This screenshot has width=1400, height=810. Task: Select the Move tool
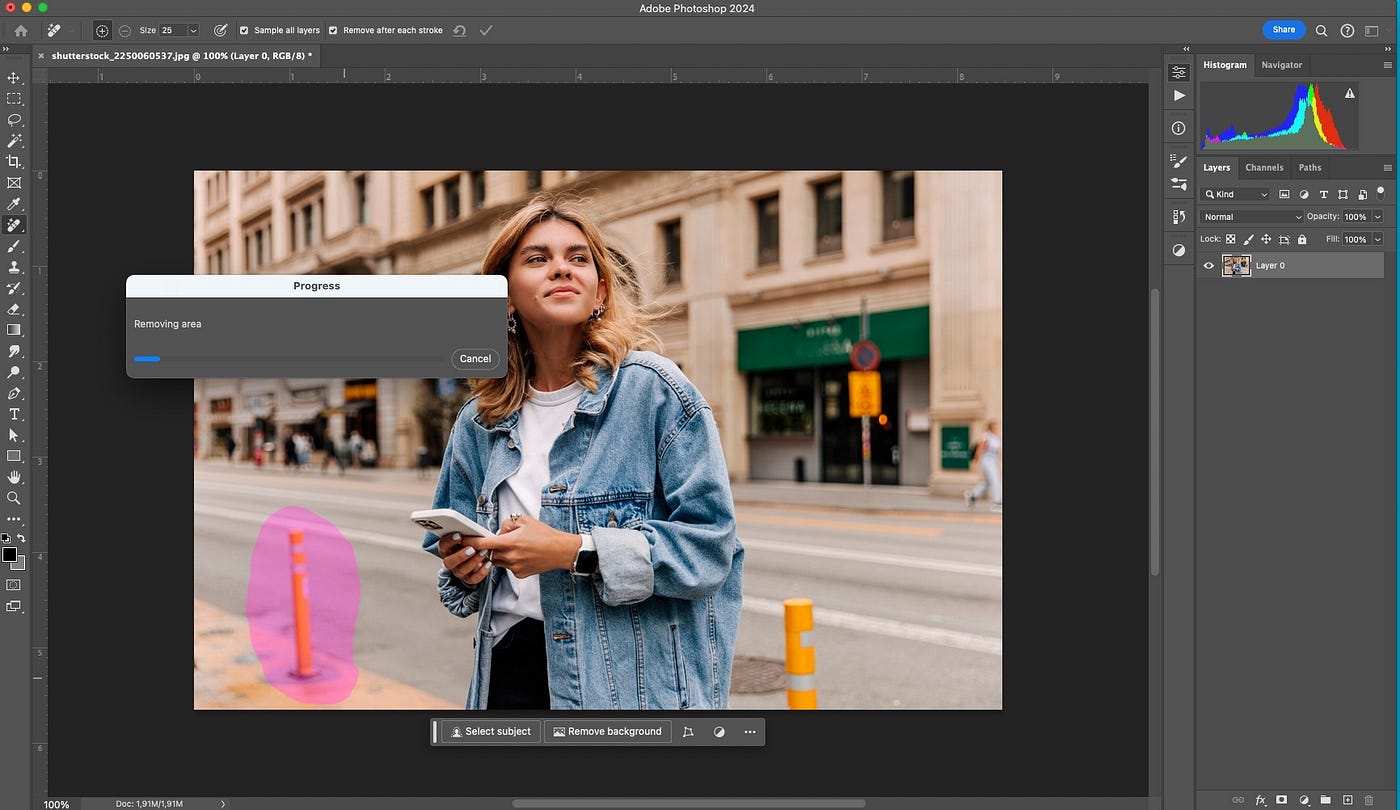tap(14, 78)
